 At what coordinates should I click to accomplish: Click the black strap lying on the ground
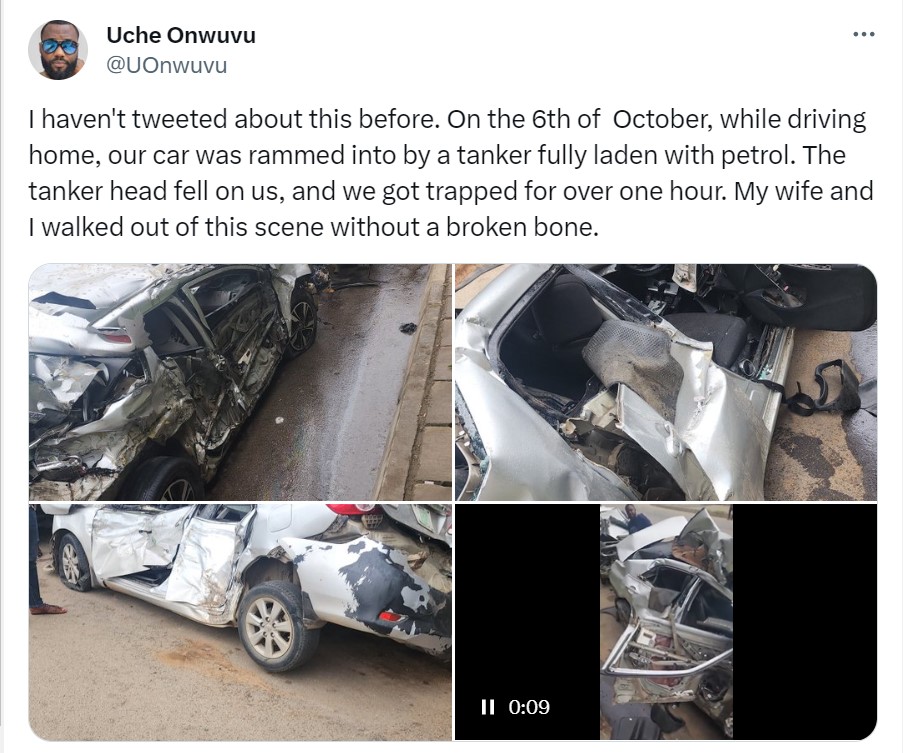coord(824,387)
